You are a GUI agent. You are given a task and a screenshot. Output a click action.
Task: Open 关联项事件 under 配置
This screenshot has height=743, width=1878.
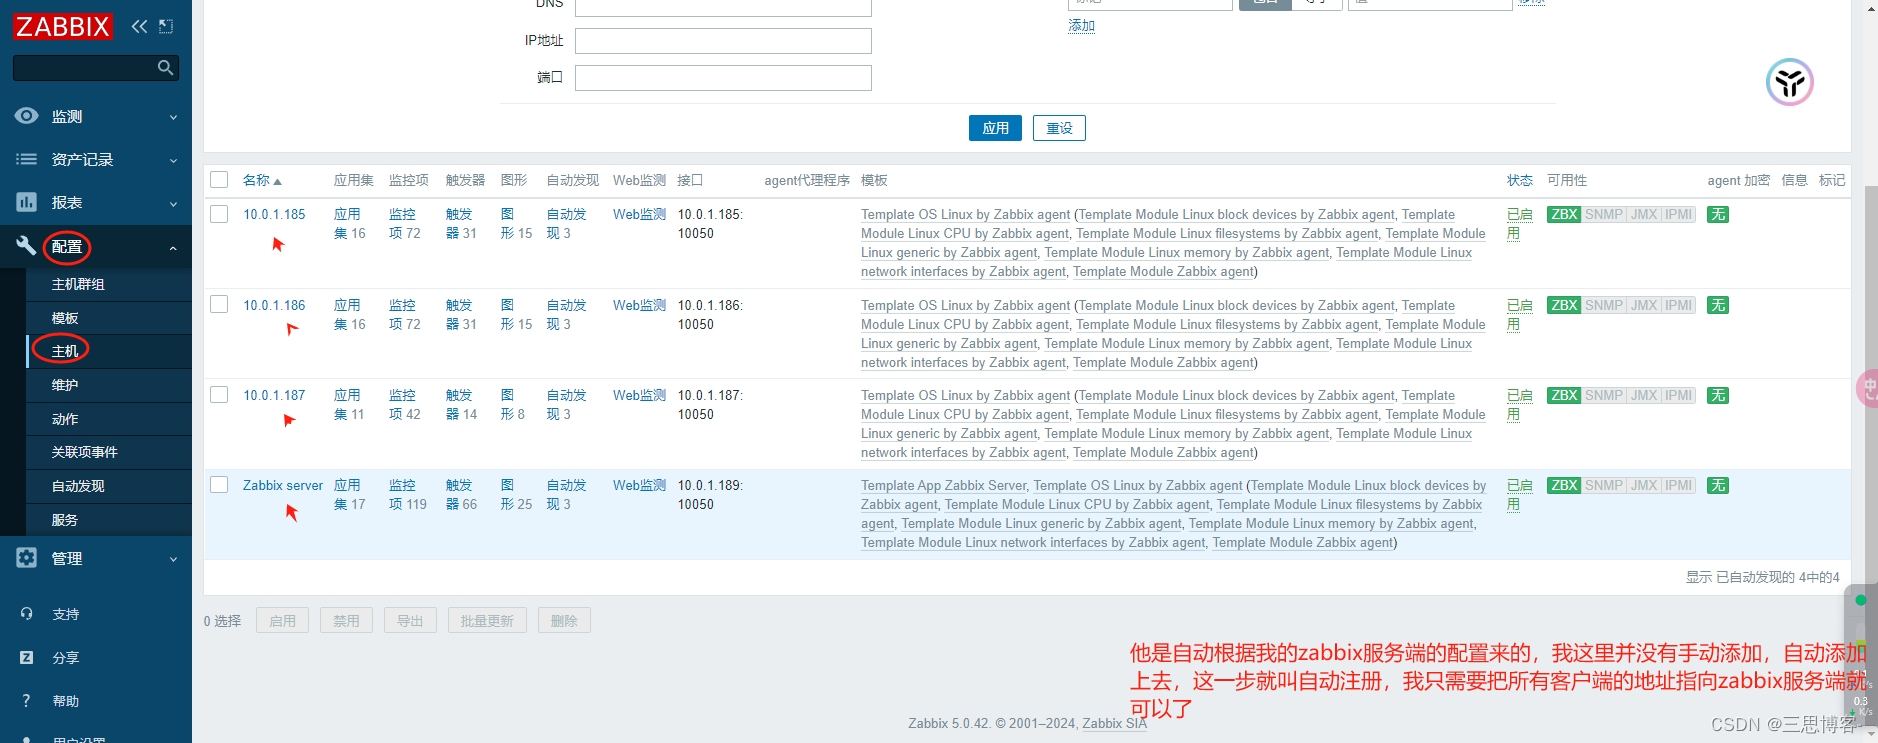pyautogui.click(x=85, y=452)
